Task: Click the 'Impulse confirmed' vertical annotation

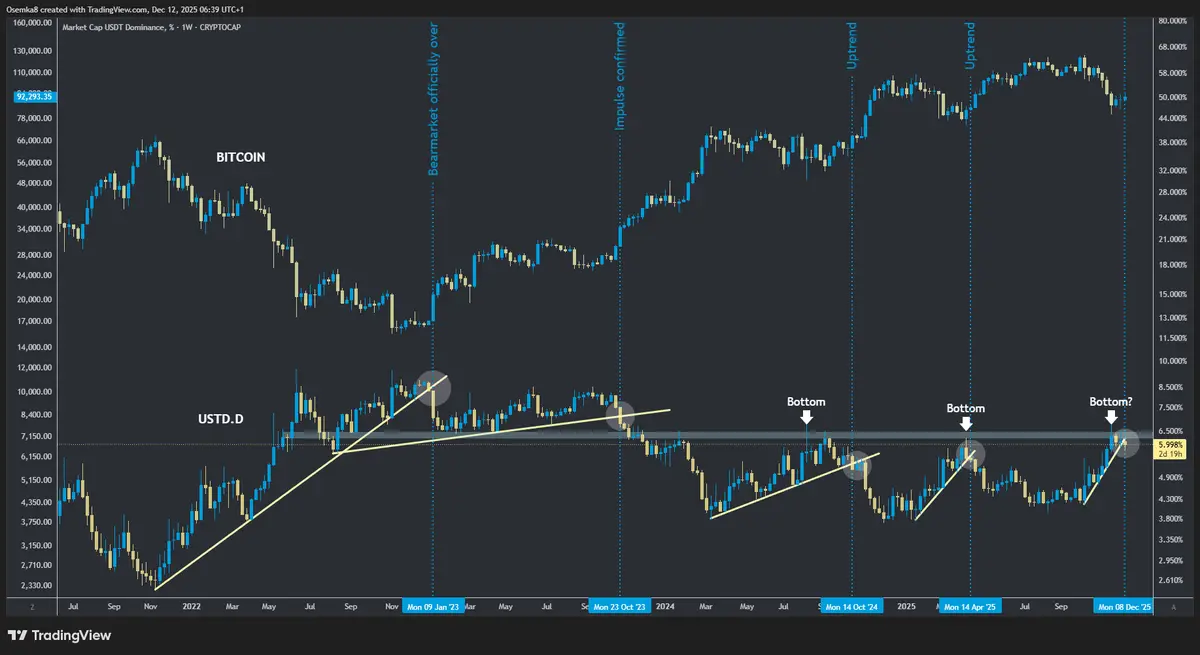Action: point(620,77)
